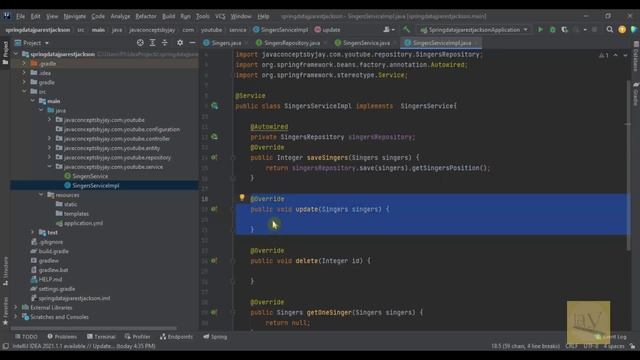
Task: Open Problems tool window
Action: (x=62, y=337)
